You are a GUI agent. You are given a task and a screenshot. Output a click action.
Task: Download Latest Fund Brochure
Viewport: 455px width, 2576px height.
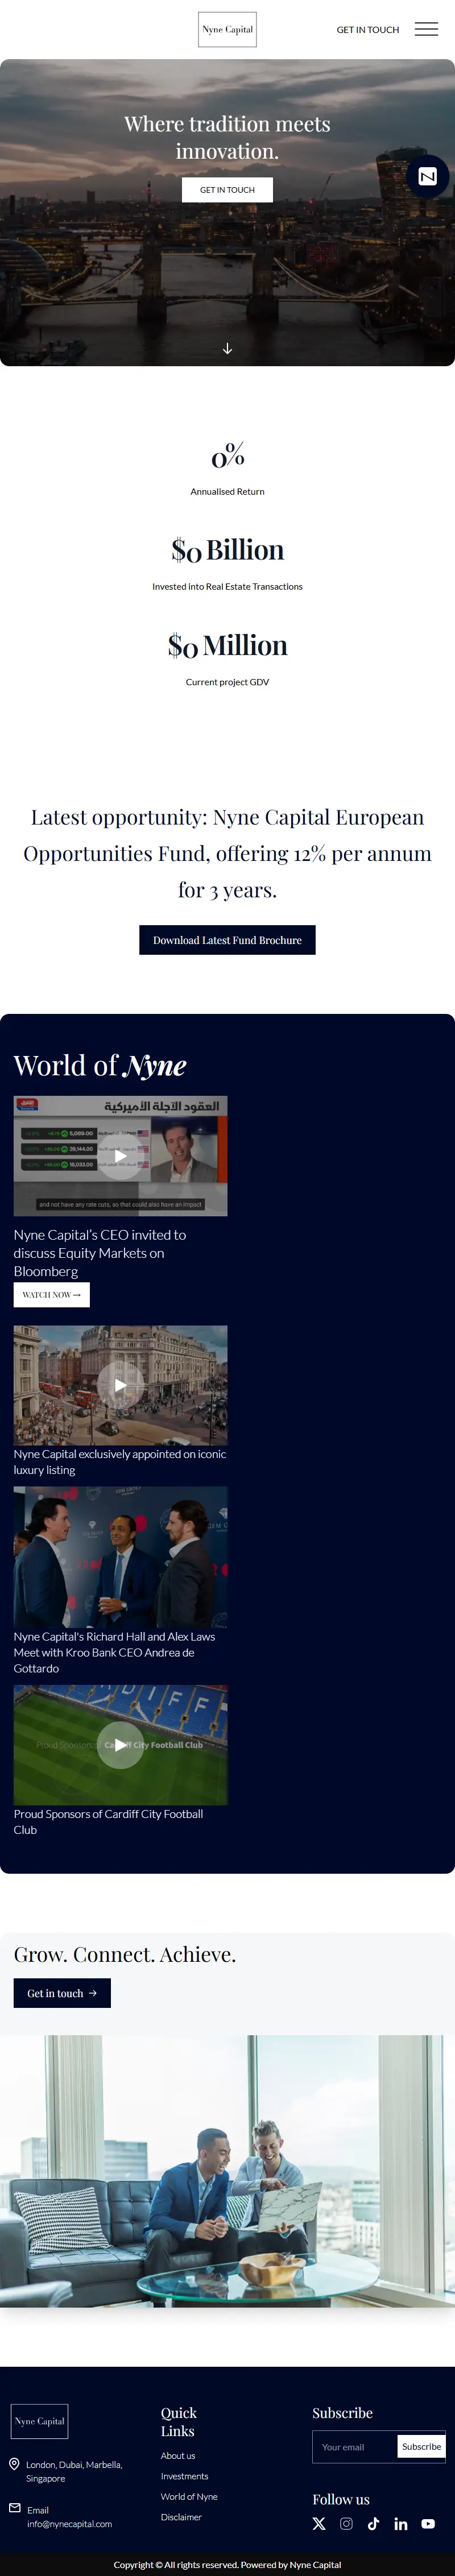tap(227, 940)
